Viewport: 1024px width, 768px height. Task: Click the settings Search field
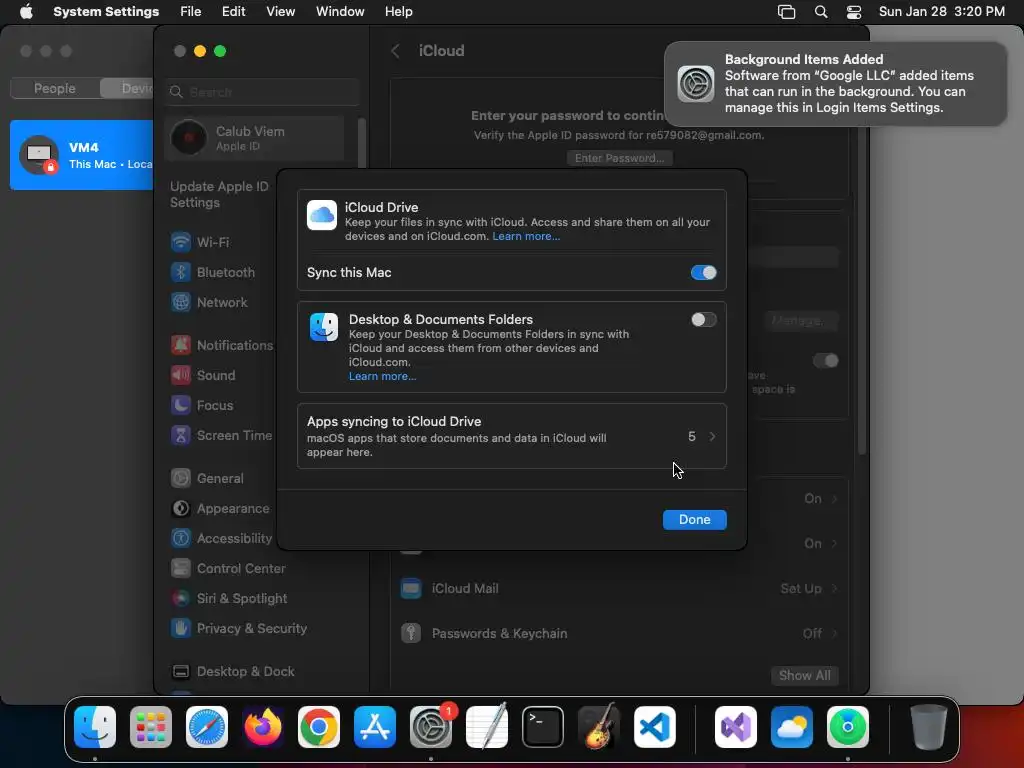[262, 92]
